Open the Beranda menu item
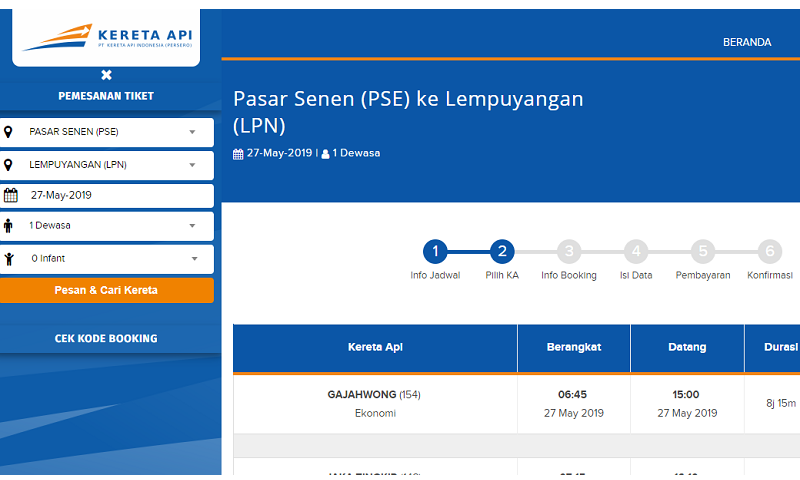Viewport: 800px width, 480px height. 746,43
